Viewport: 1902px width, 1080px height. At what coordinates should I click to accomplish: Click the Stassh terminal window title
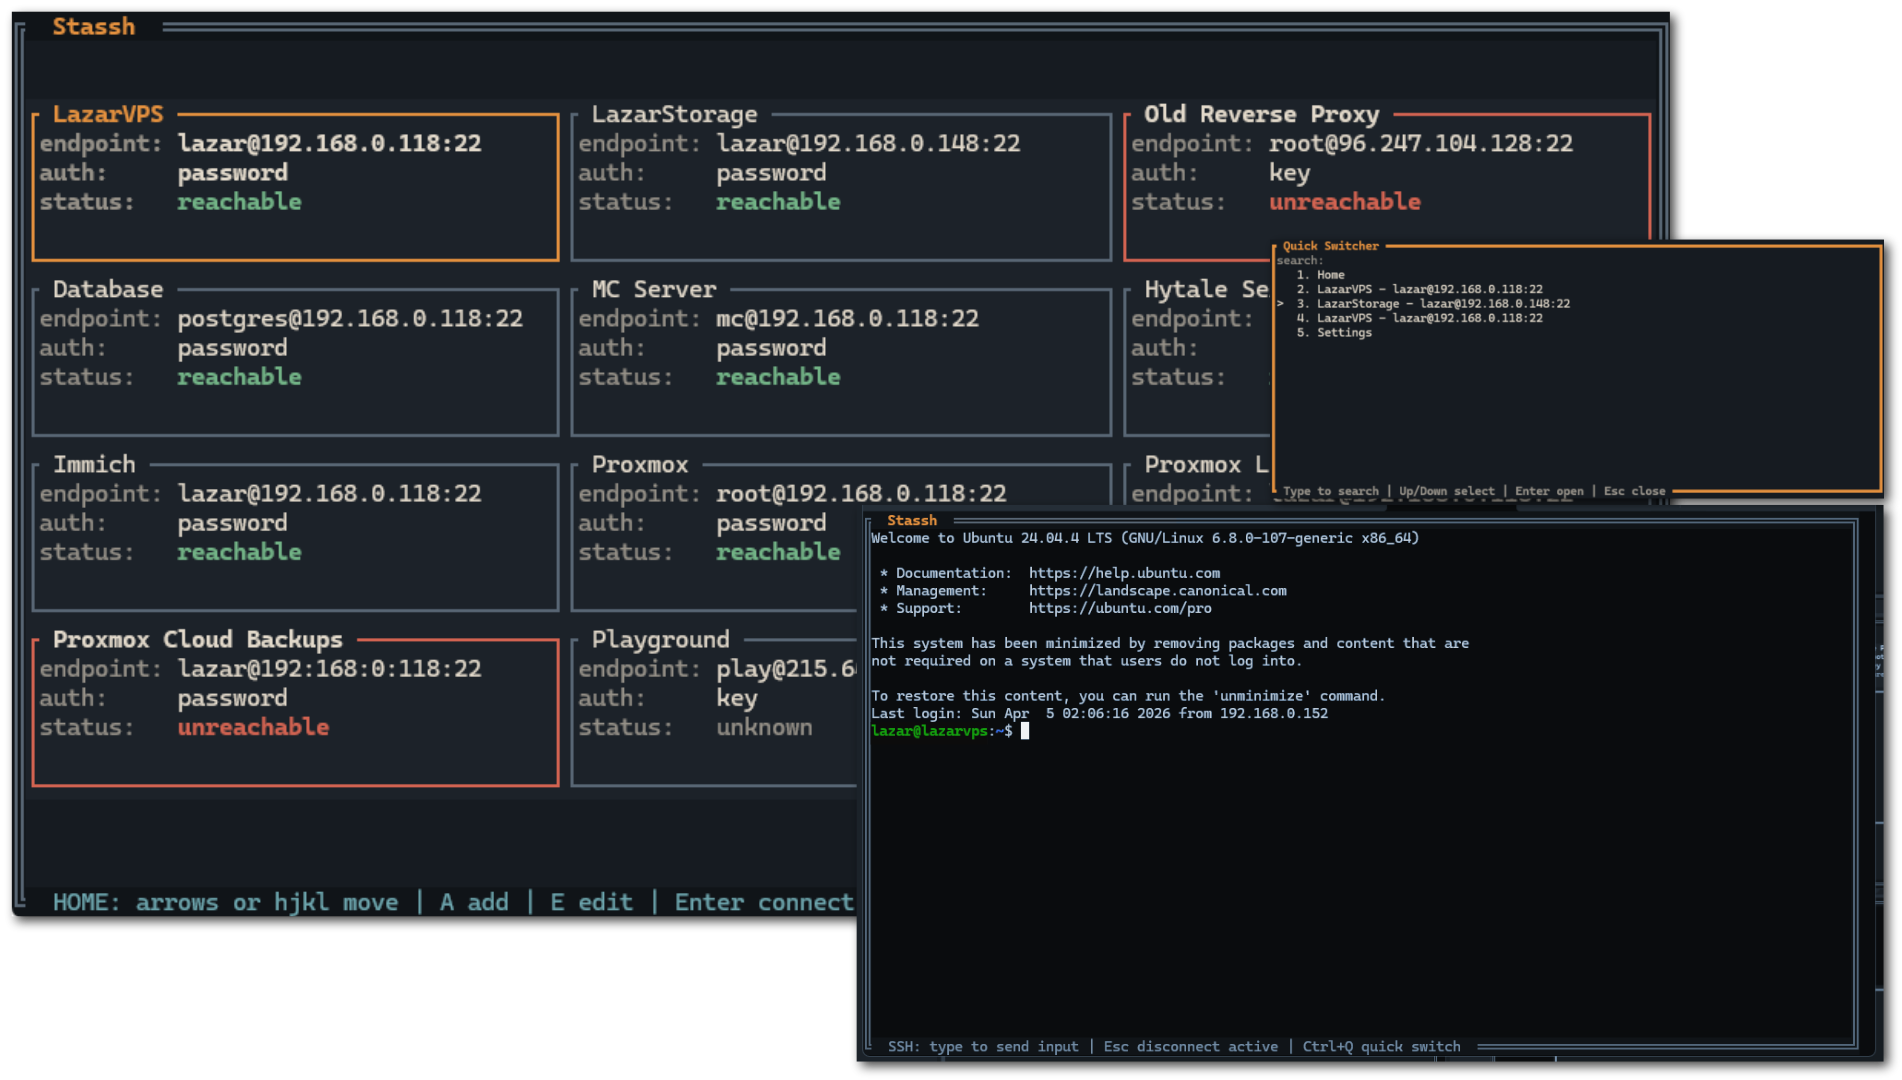click(913, 520)
